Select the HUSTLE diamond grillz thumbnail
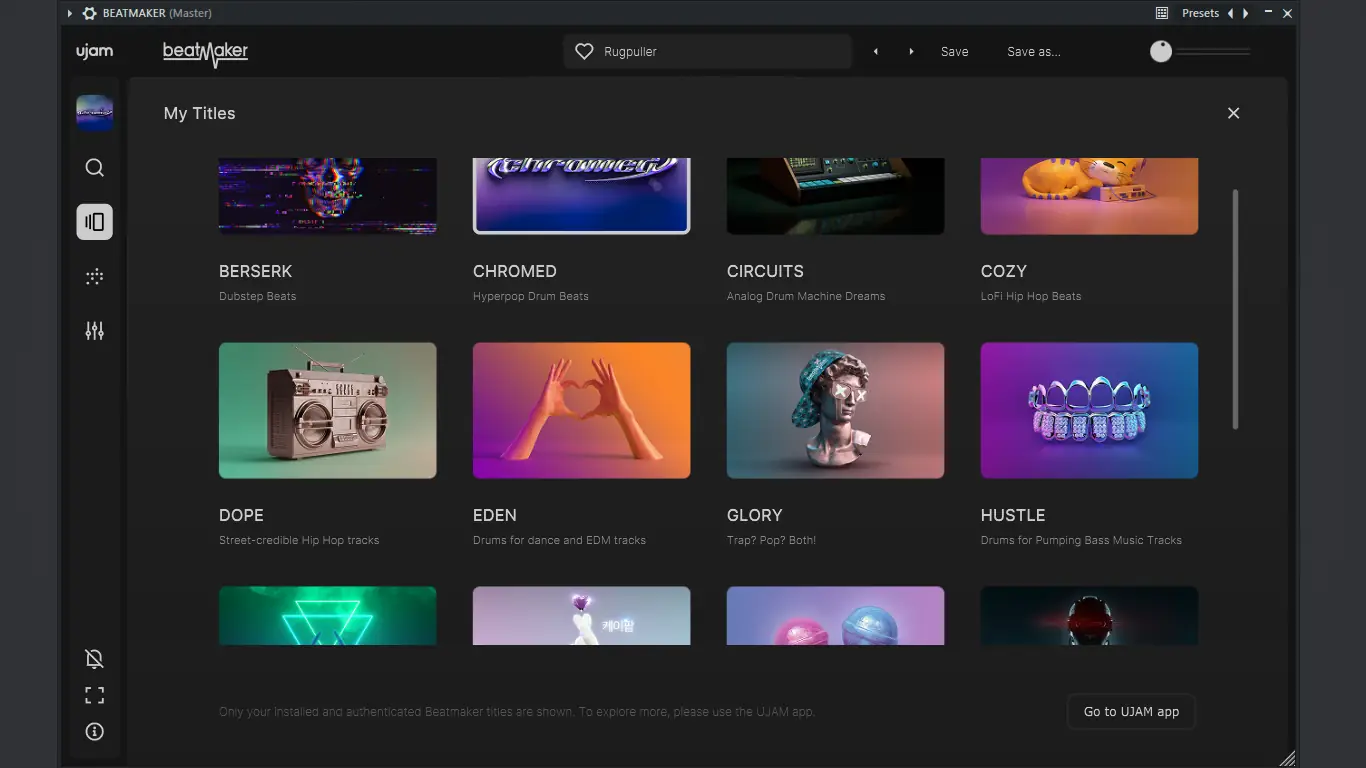1366x768 pixels. click(x=1089, y=410)
